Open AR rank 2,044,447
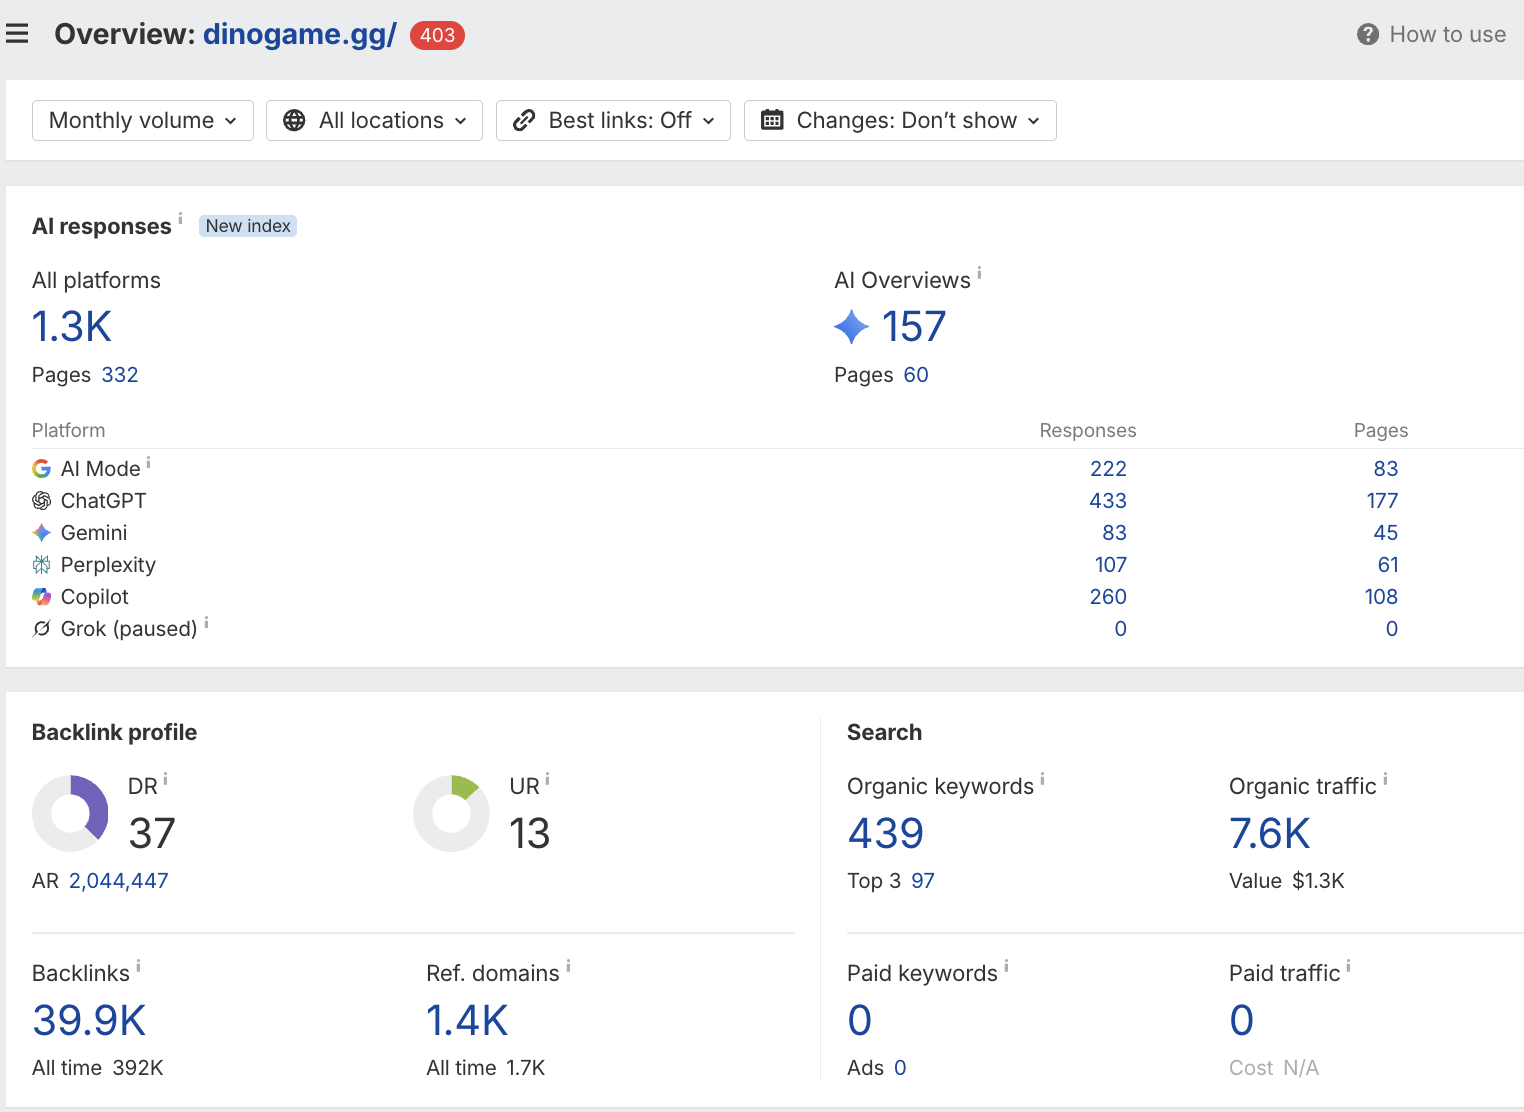The height and width of the screenshot is (1112, 1524). [119, 881]
